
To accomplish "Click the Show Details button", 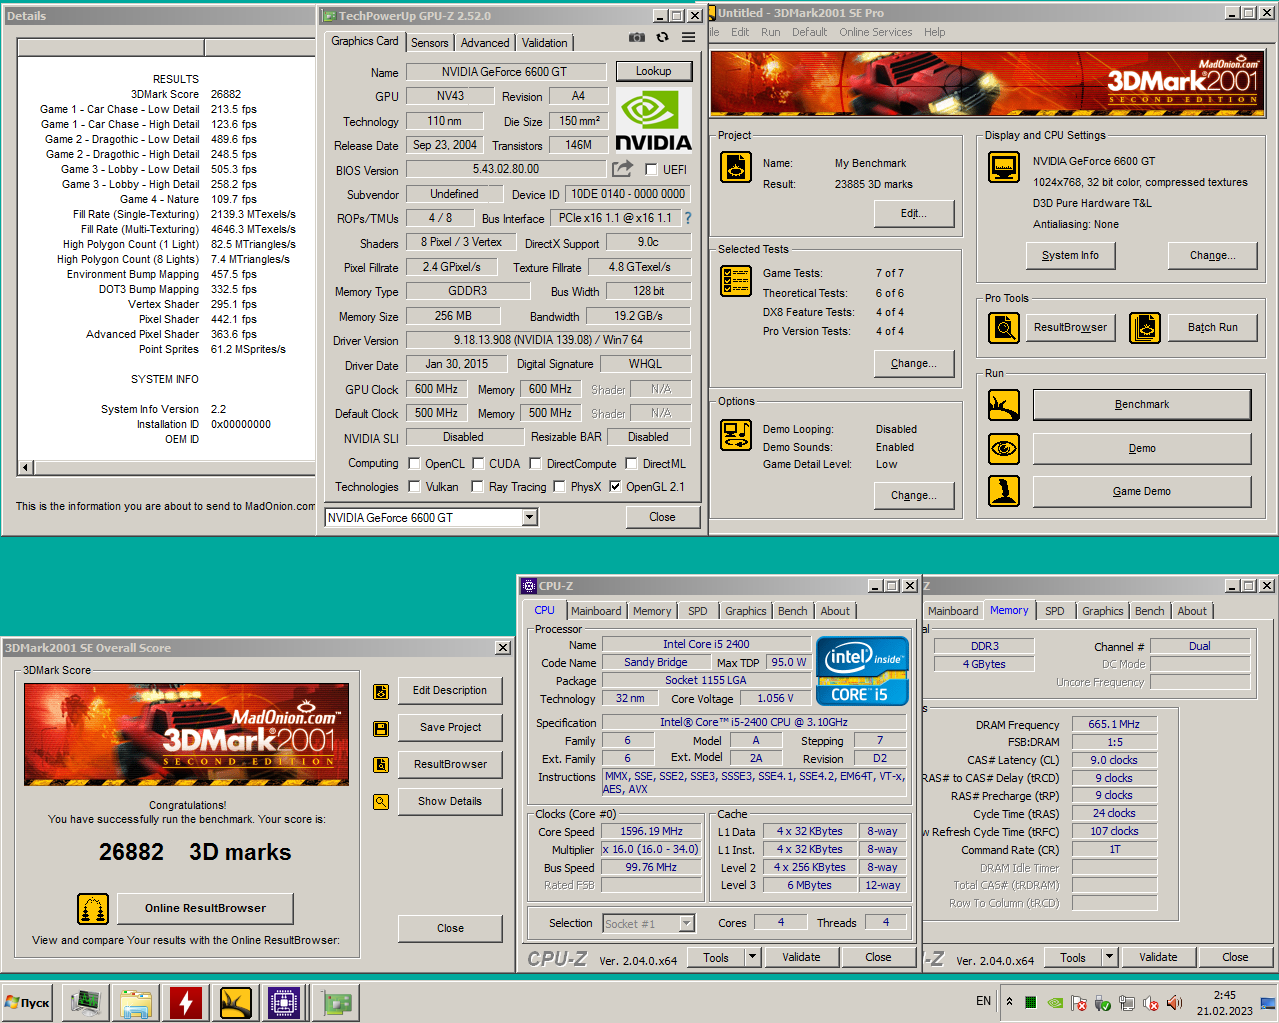I will (450, 802).
